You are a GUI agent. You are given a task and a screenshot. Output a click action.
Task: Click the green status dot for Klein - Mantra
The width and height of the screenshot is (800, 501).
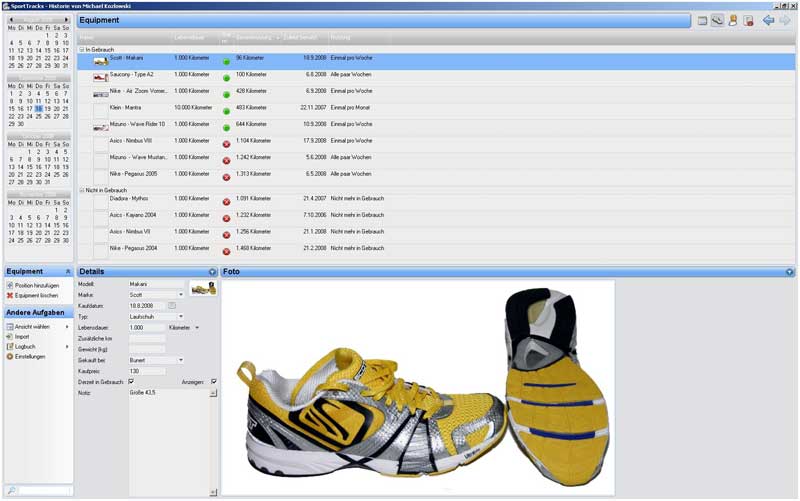tap(227, 111)
